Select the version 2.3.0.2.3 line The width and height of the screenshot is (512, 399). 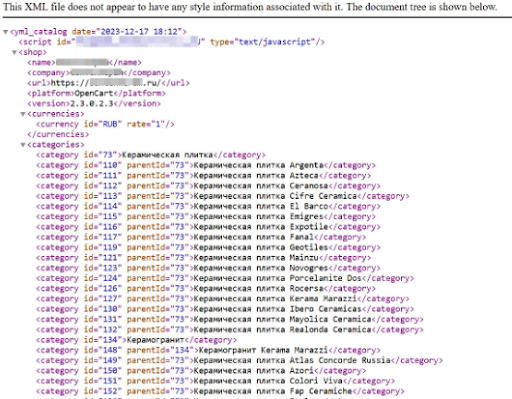94,104
